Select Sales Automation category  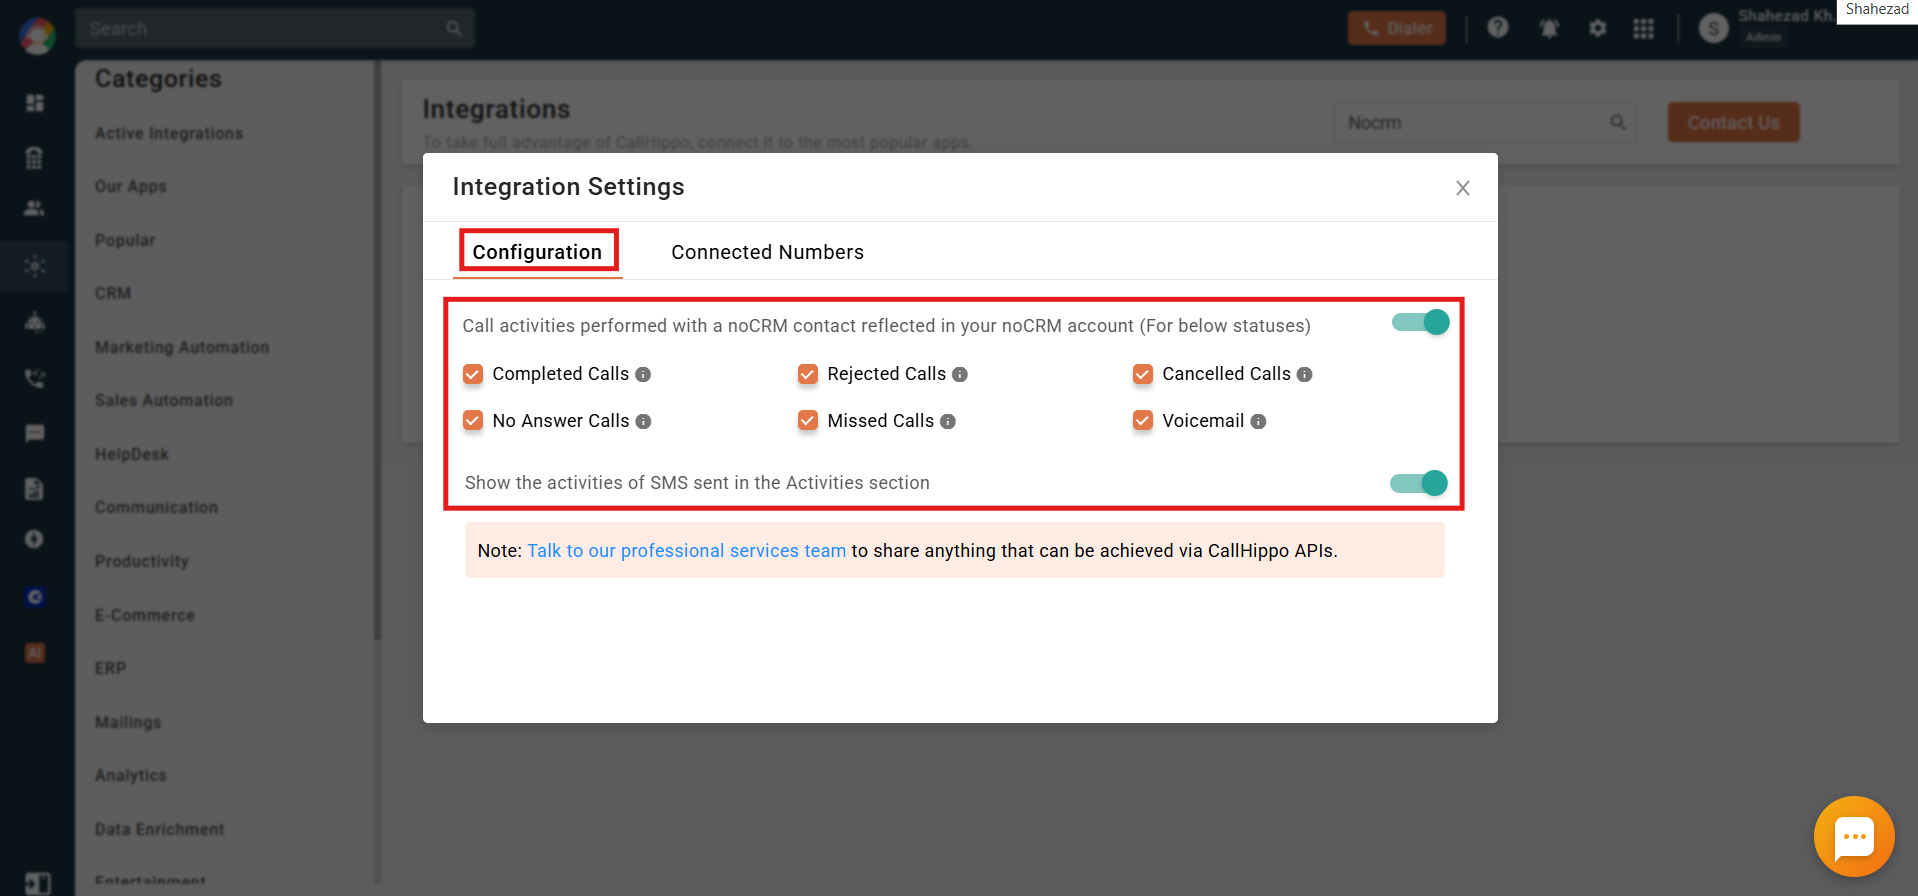tap(164, 400)
